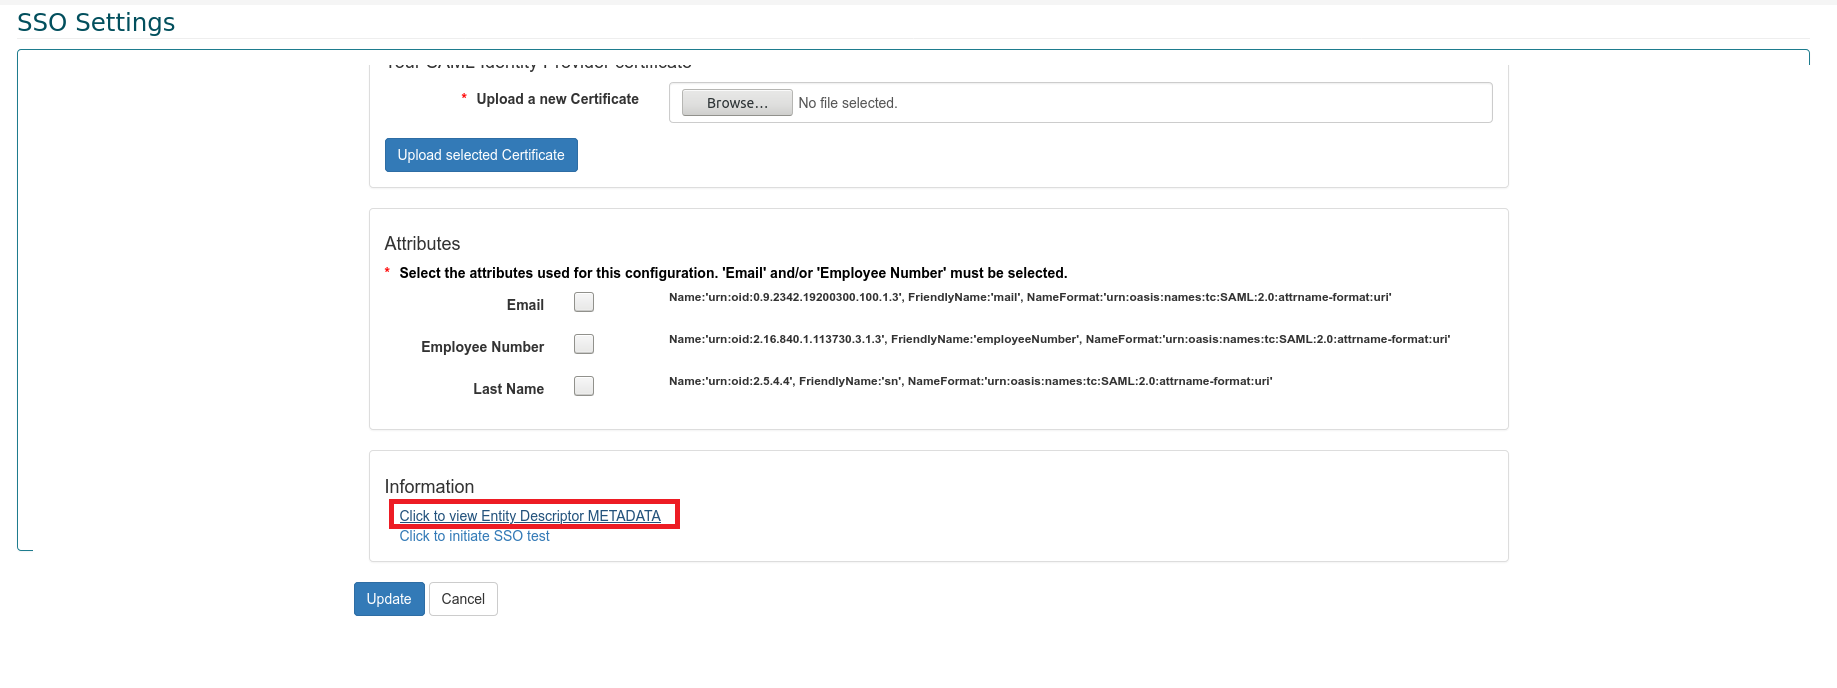
Task: Click the SSO Settings page heading
Action: (96, 22)
